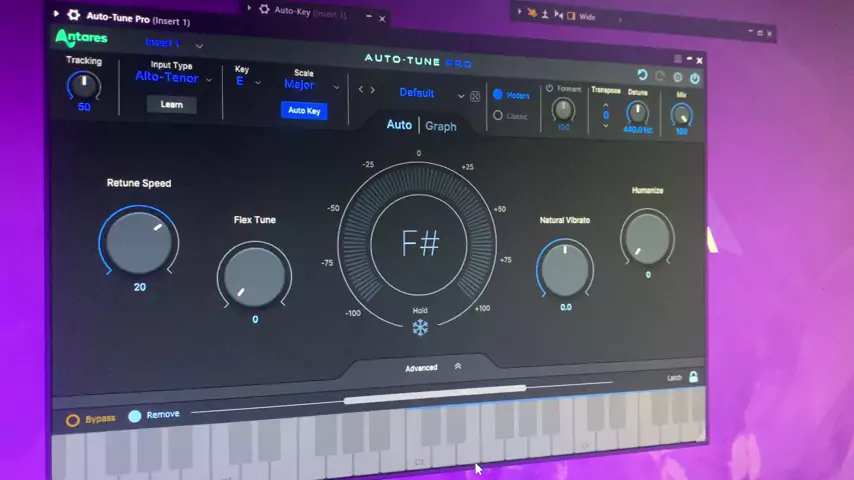The width and height of the screenshot is (854, 480).
Task: Adjust the Detune knob
Action: [x=637, y=113]
